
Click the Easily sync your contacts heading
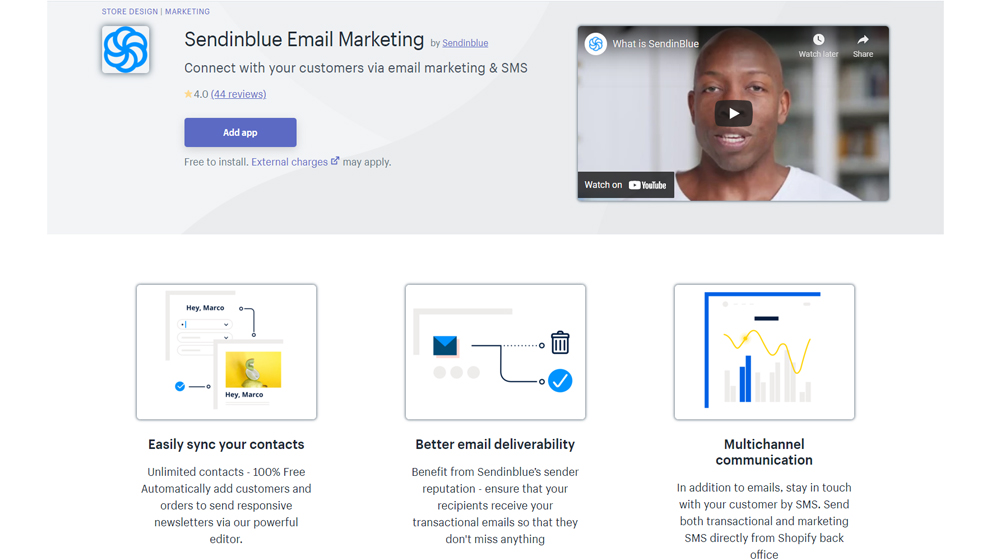(x=226, y=444)
